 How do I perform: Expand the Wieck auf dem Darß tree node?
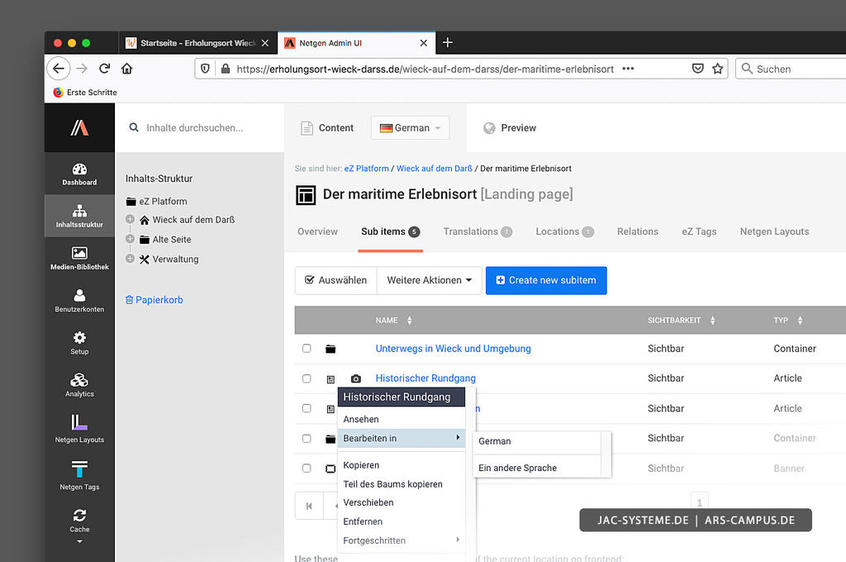point(130,219)
